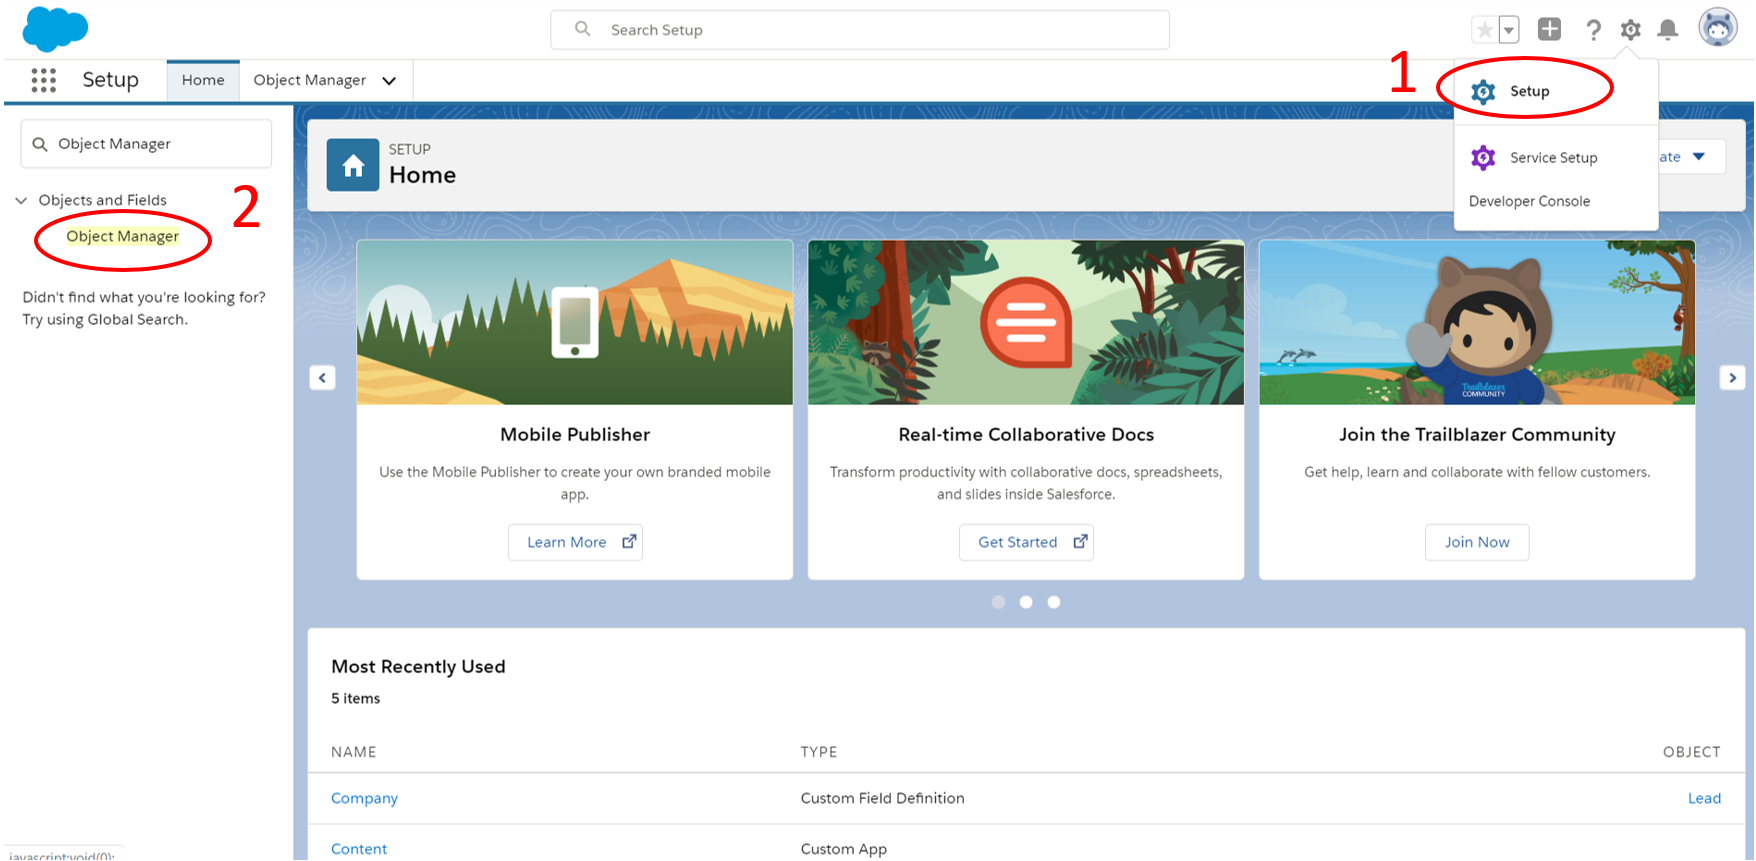
Task: Go to next carousel slide
Action: 1733,378
